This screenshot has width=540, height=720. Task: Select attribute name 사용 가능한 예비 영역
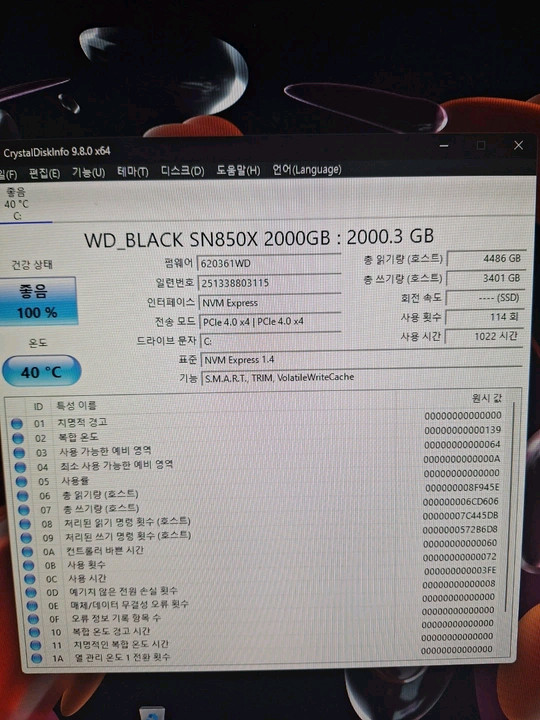click(x=106, y=451)
